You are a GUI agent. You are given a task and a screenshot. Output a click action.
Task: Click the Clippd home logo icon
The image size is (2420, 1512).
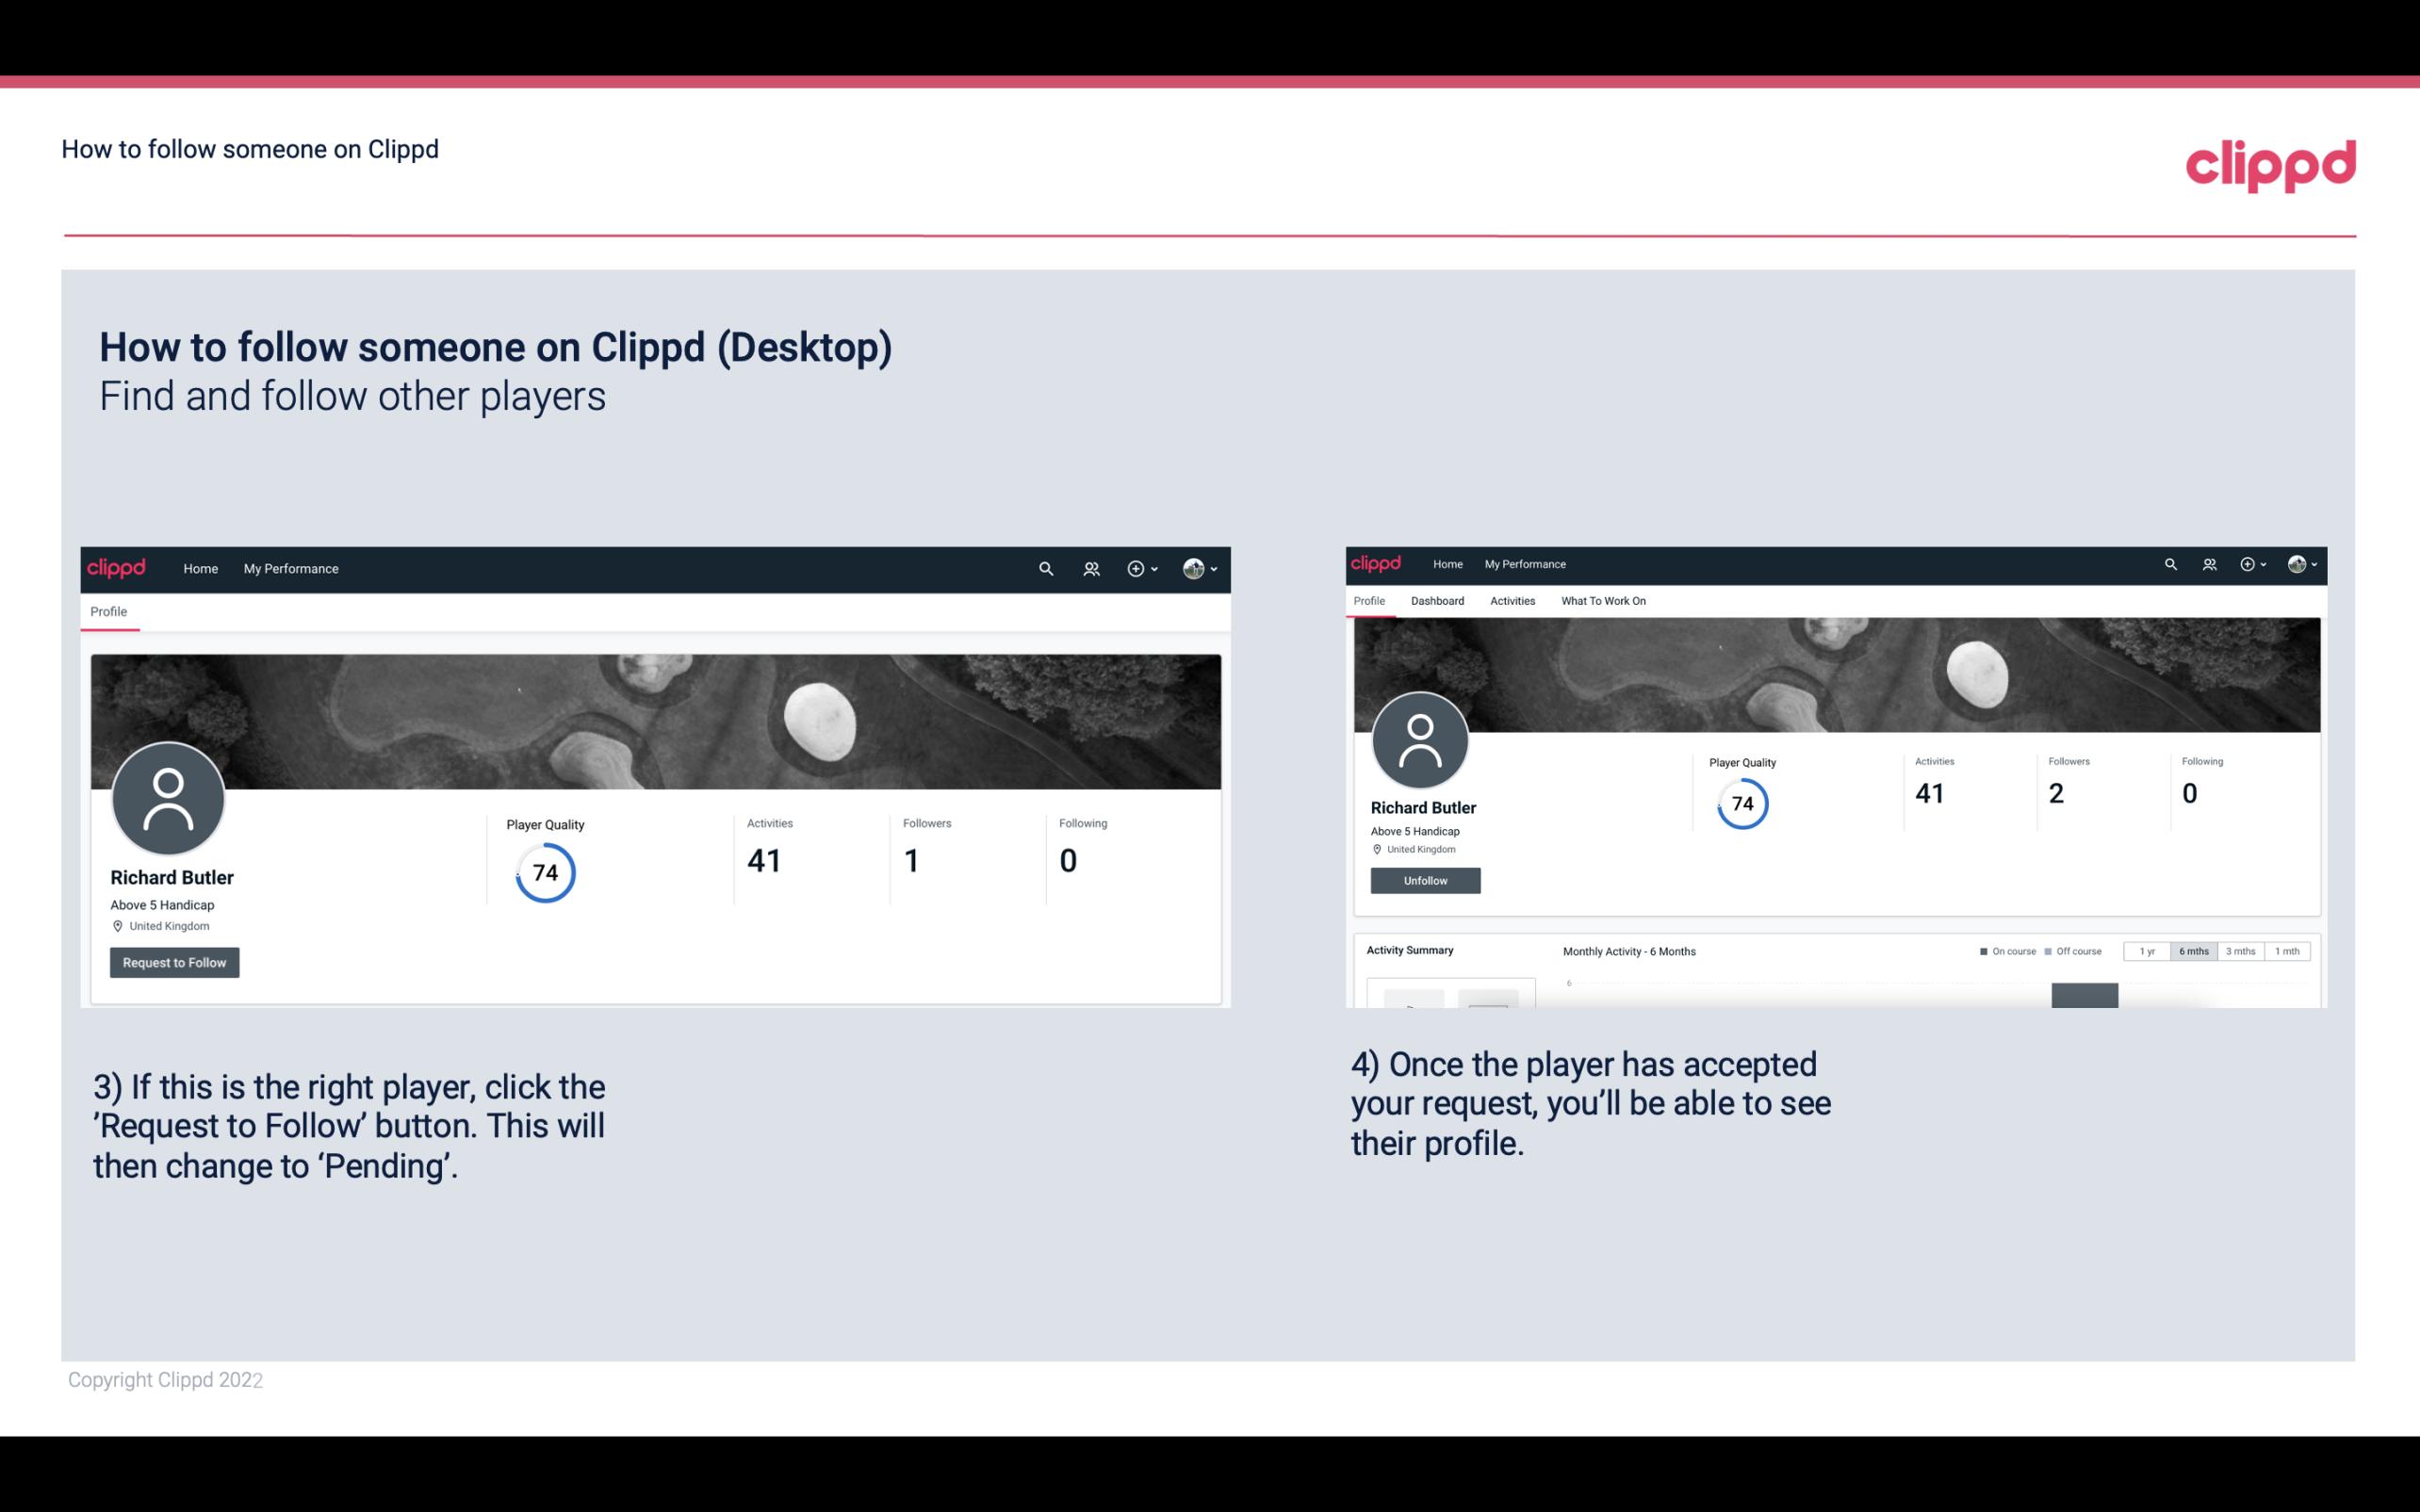pos(117,568)
